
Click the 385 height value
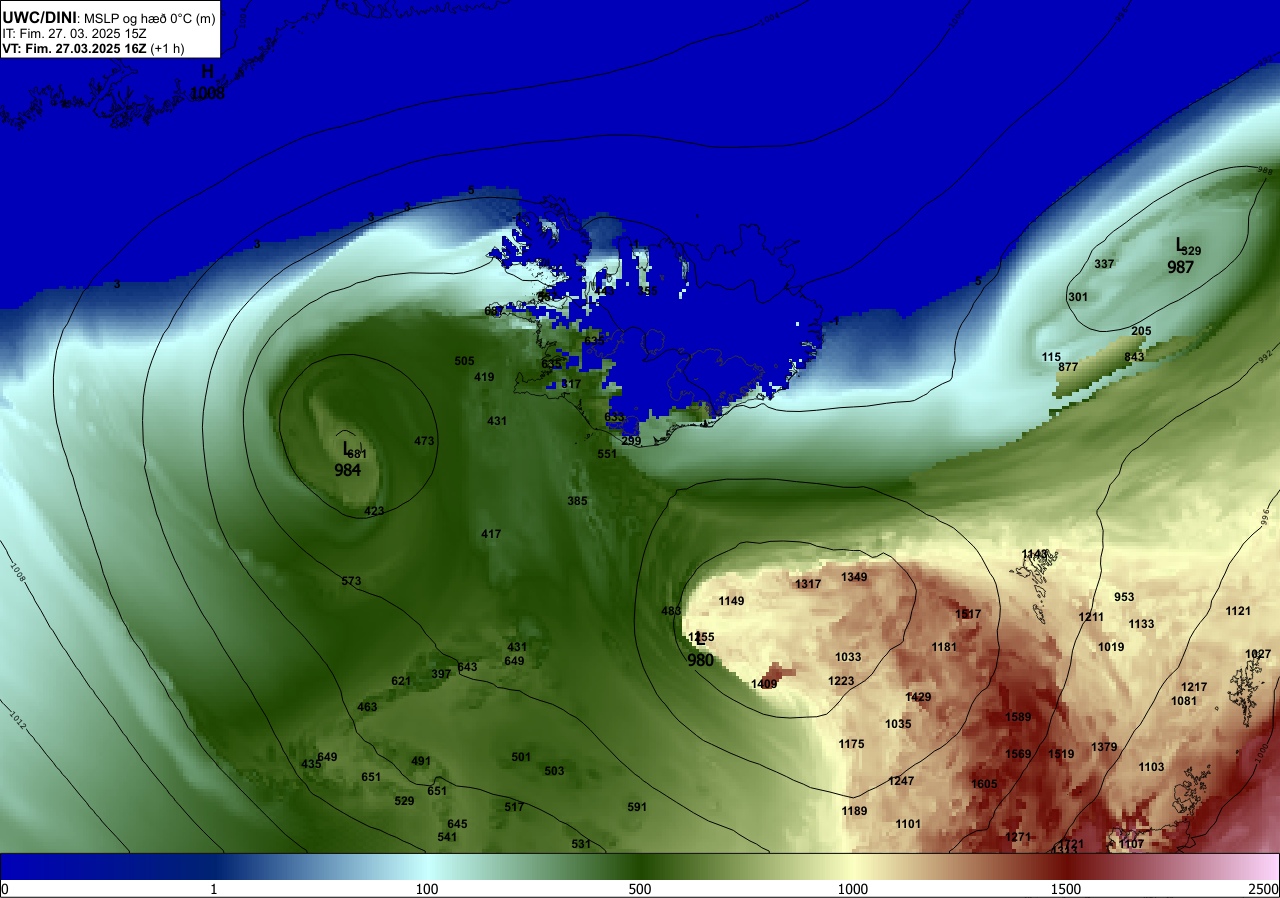pyautogui.click(x=577, y=501)
